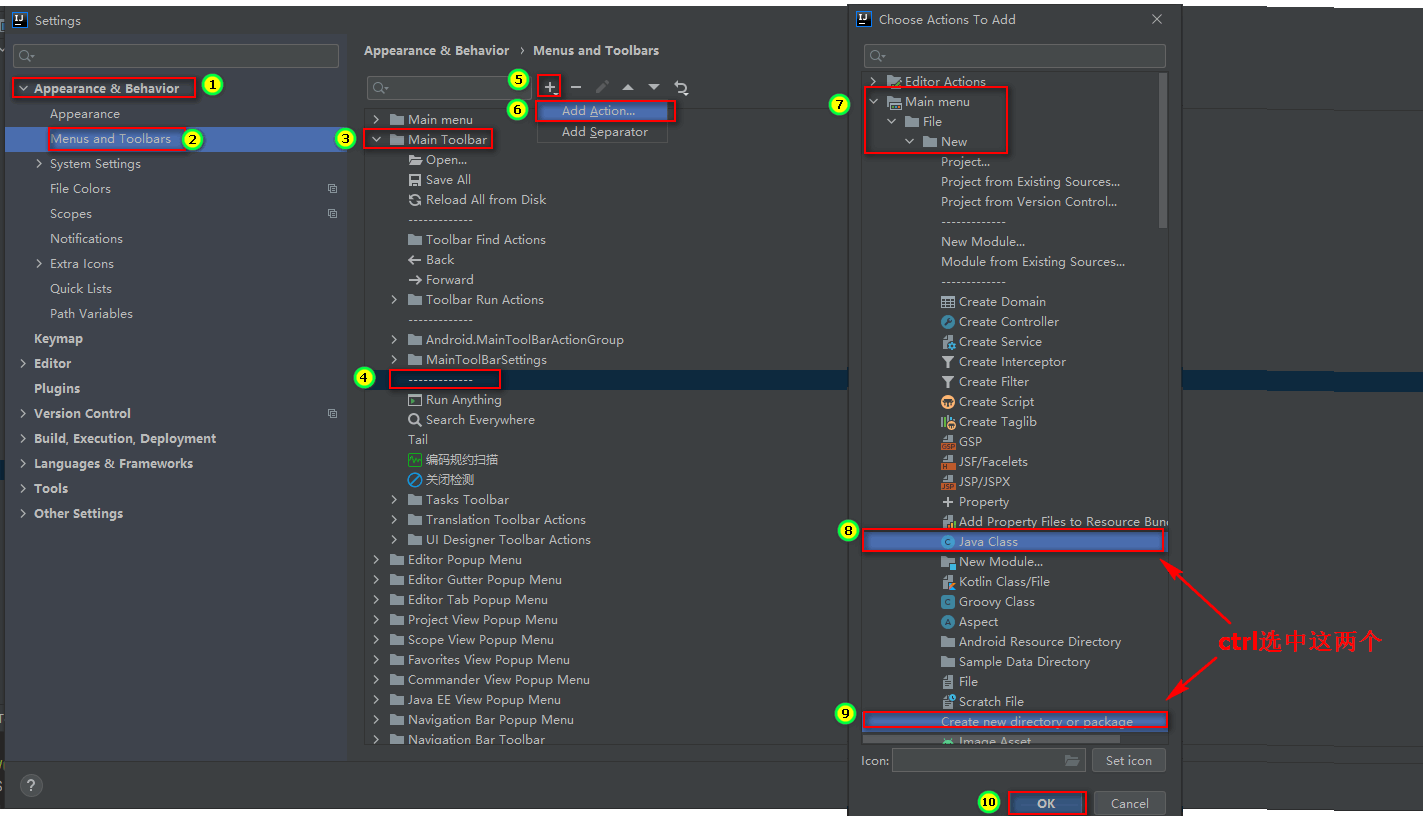1423x816 pixels.
Task: Select the 编码规约扫描 toolbar action
Action: (x=462, y=459)
